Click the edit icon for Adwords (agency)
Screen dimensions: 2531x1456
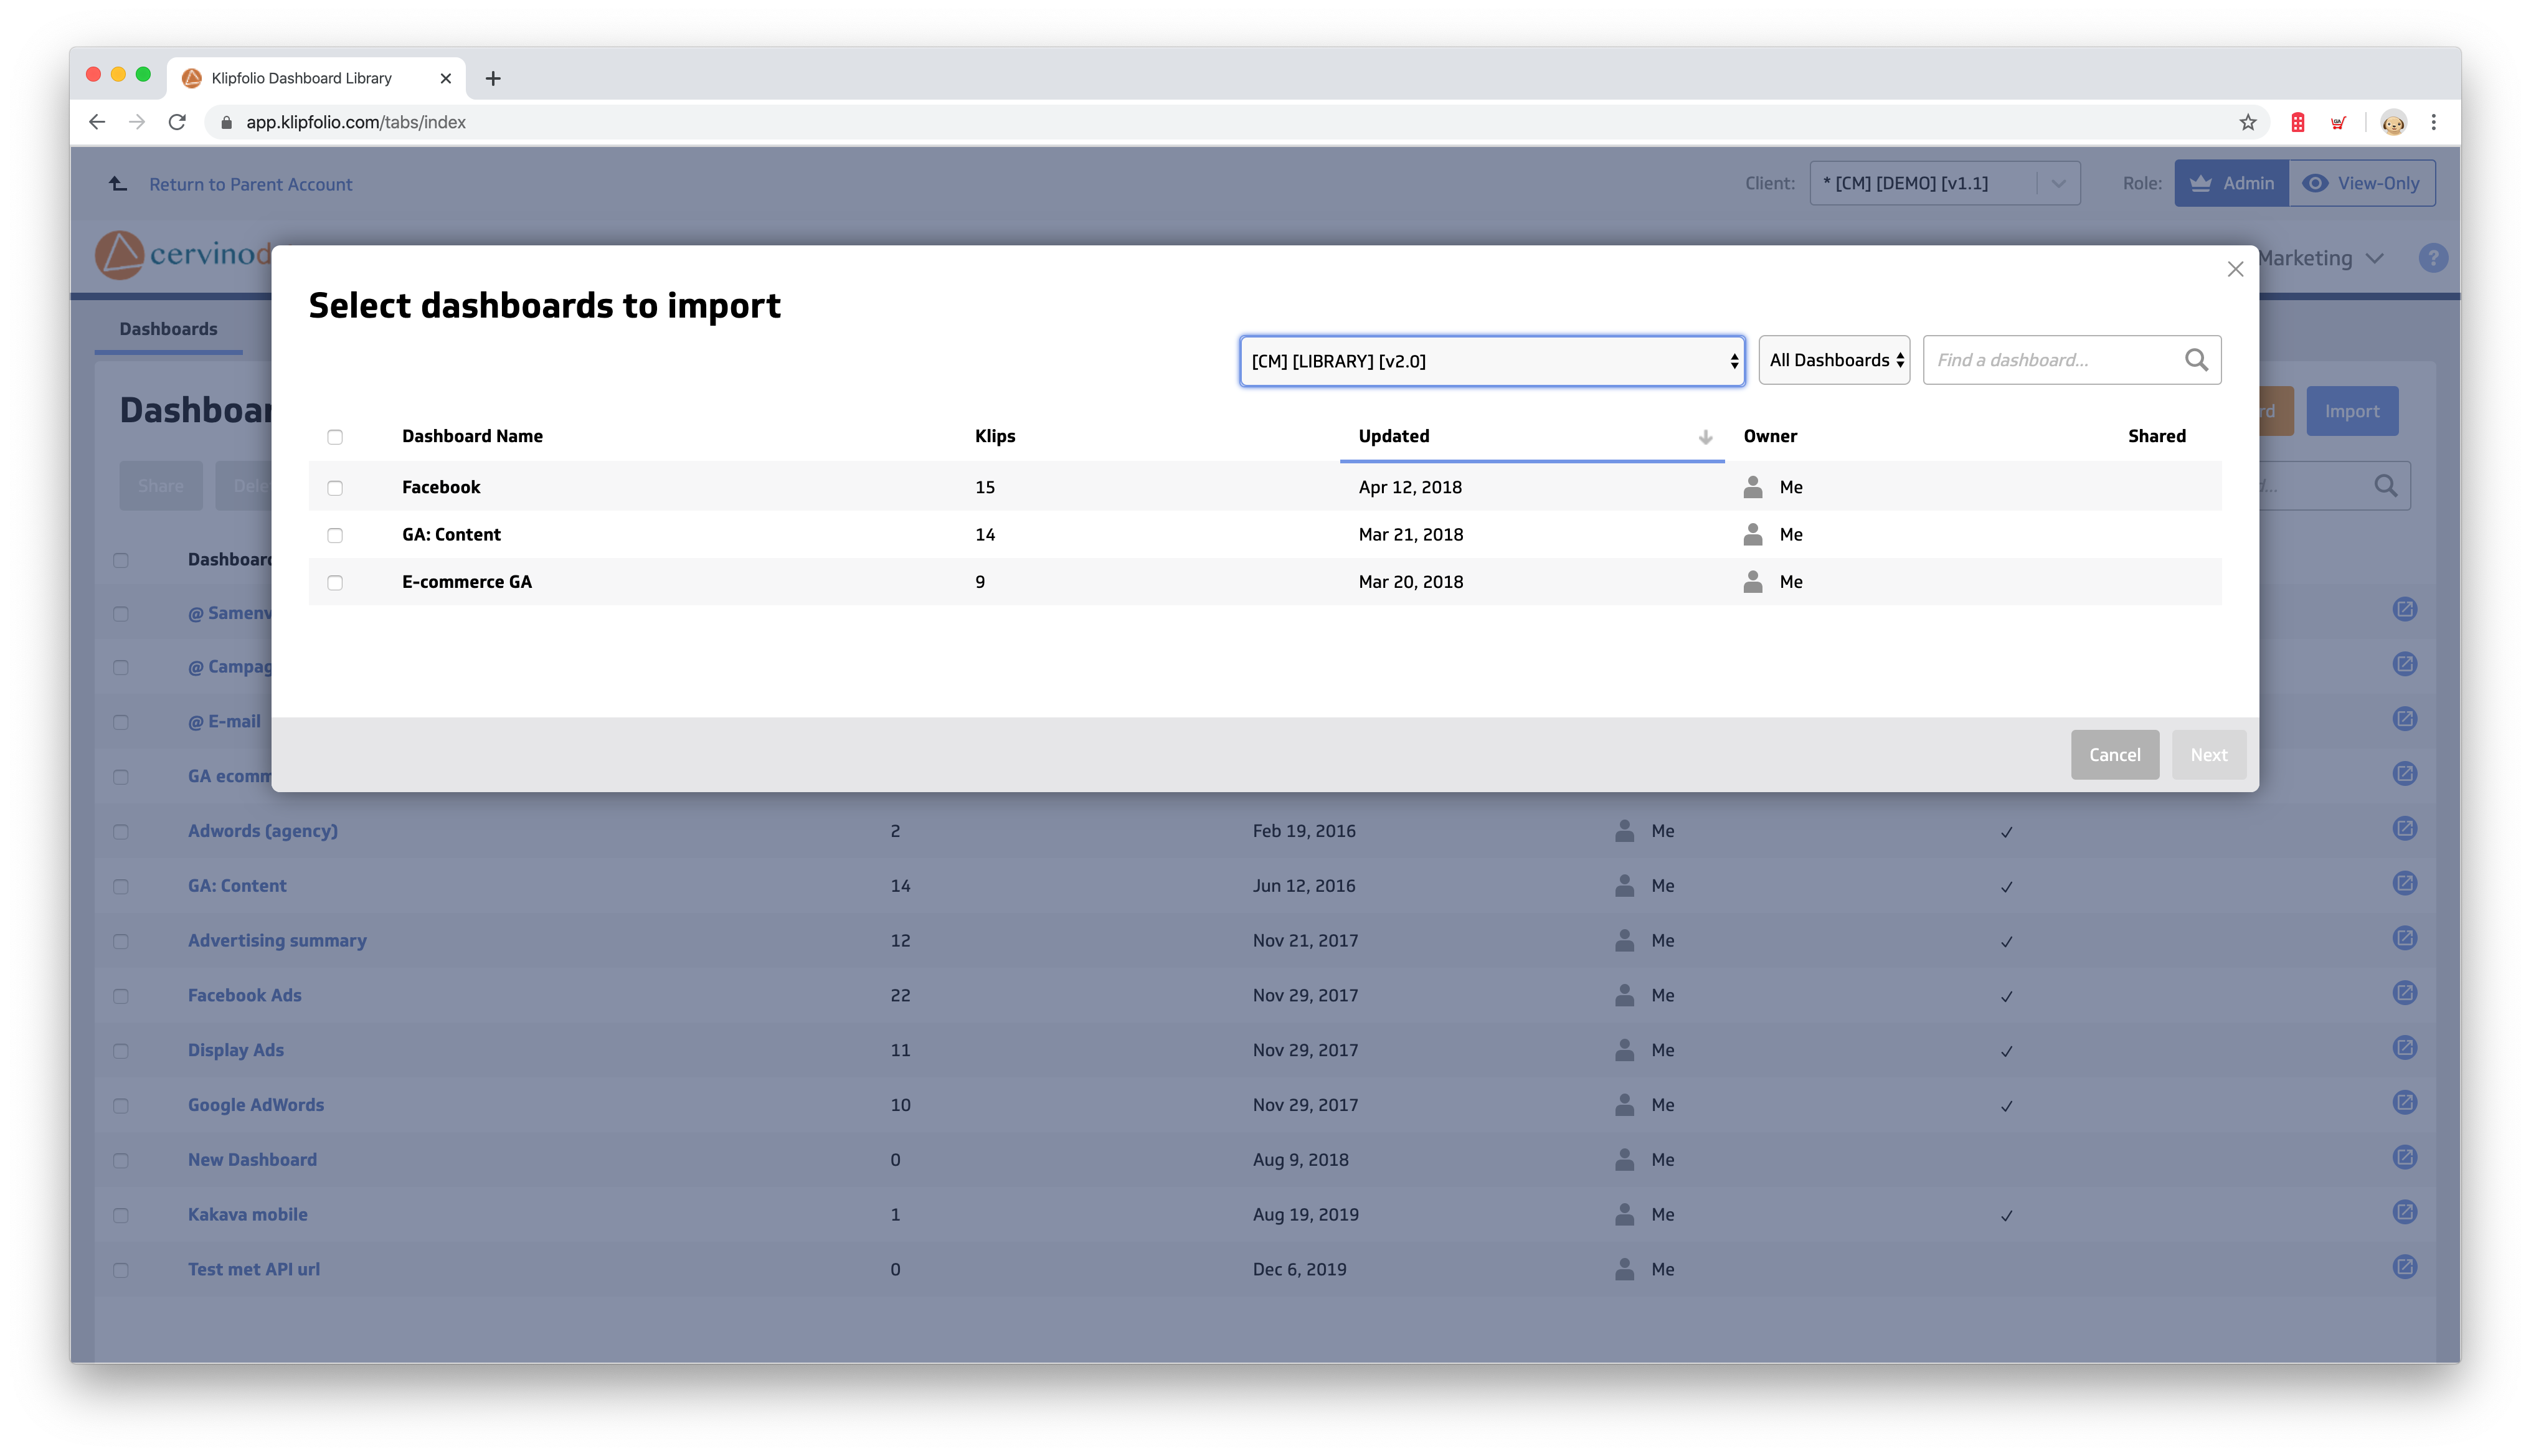2404,829
